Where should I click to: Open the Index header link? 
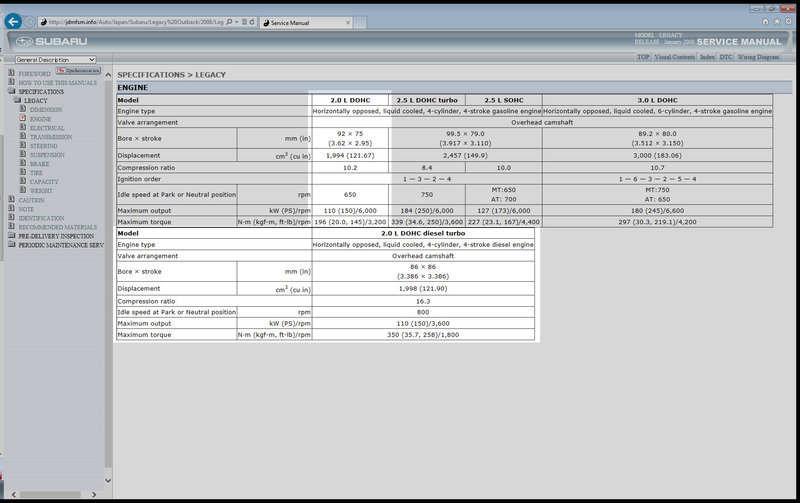[x=707, y=57]
